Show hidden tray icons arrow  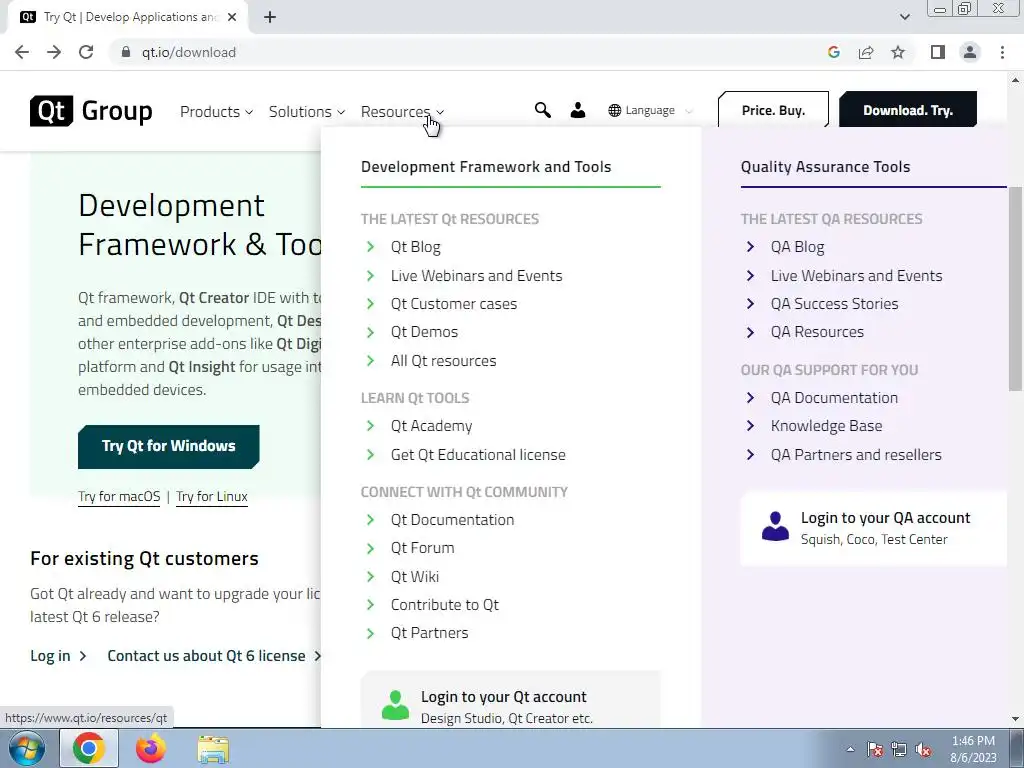850,750
